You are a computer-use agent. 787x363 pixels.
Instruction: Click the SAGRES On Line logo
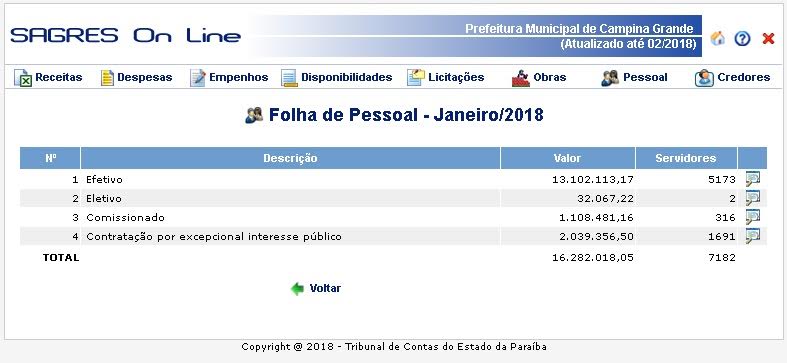click(x=125, y=36)
